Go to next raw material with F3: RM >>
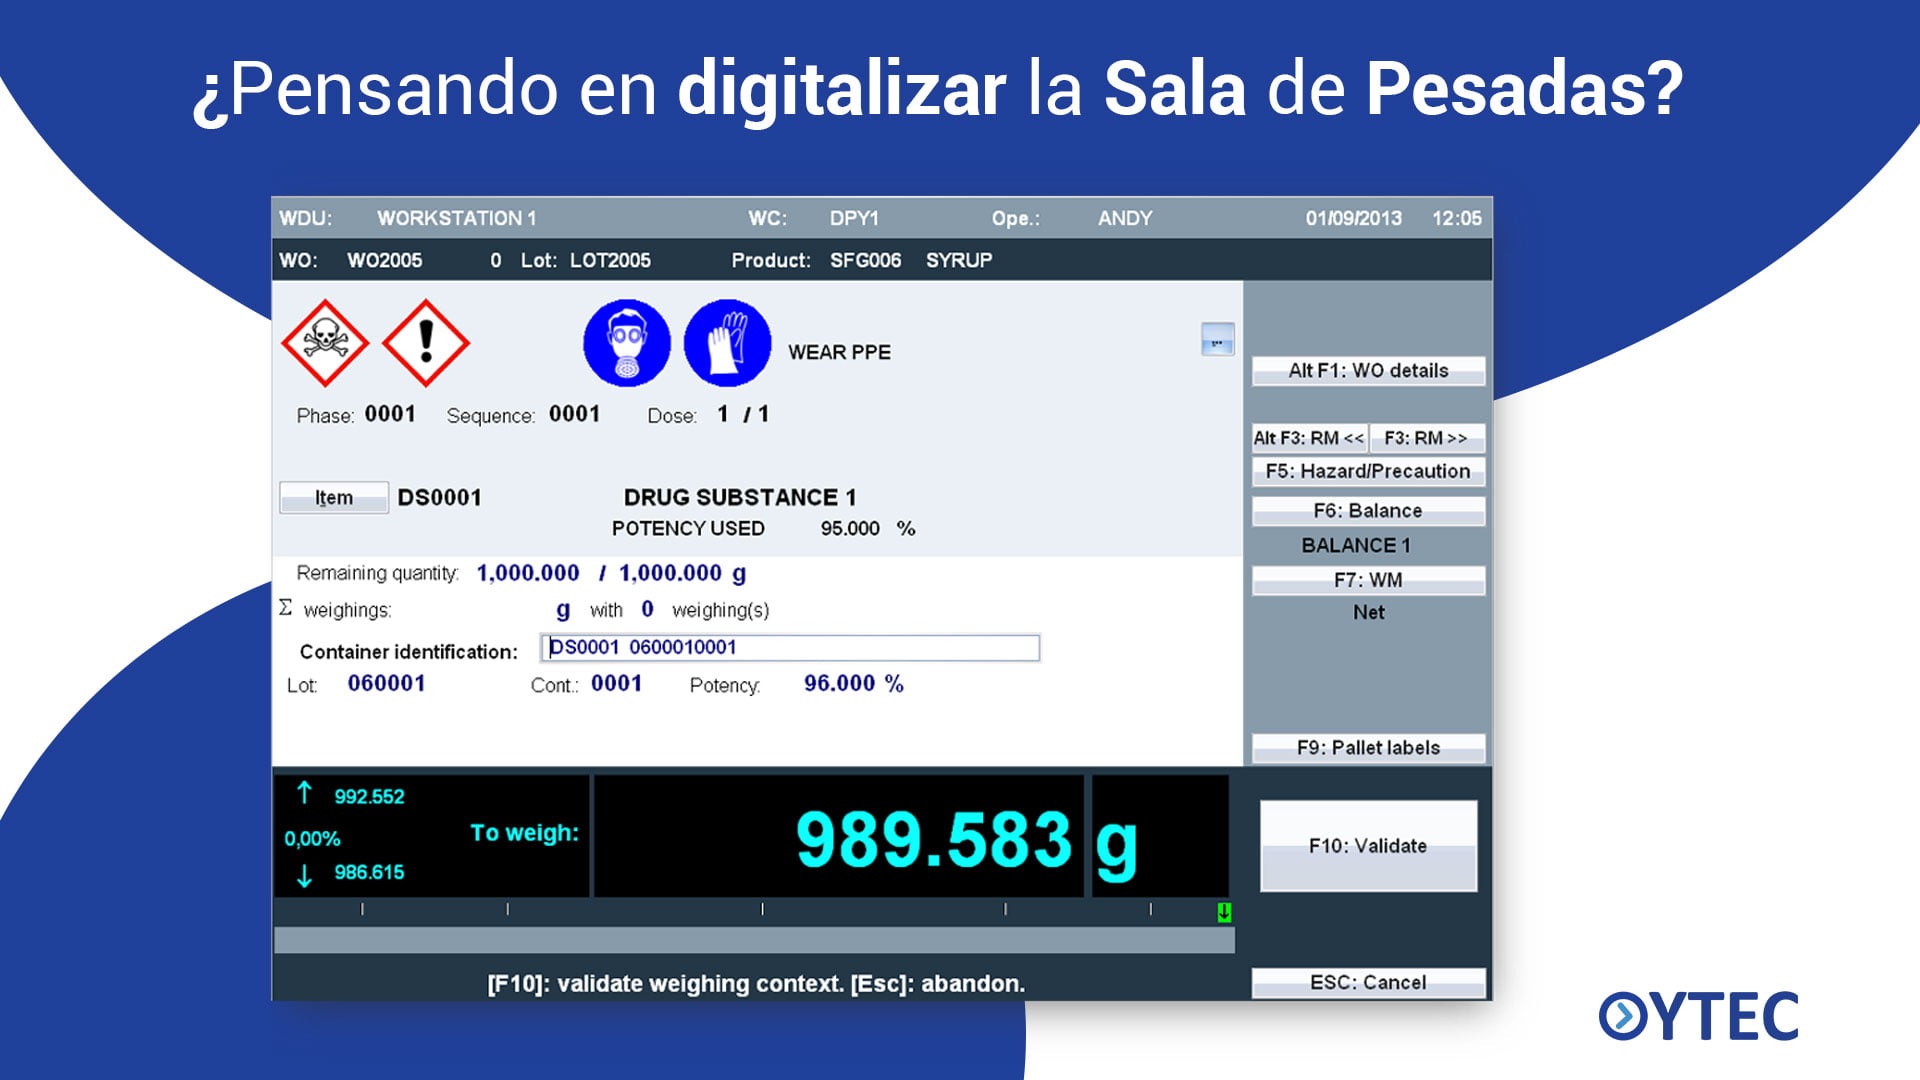The height and width of the screenshot is (1080, 1920). tap(1426, 438)
